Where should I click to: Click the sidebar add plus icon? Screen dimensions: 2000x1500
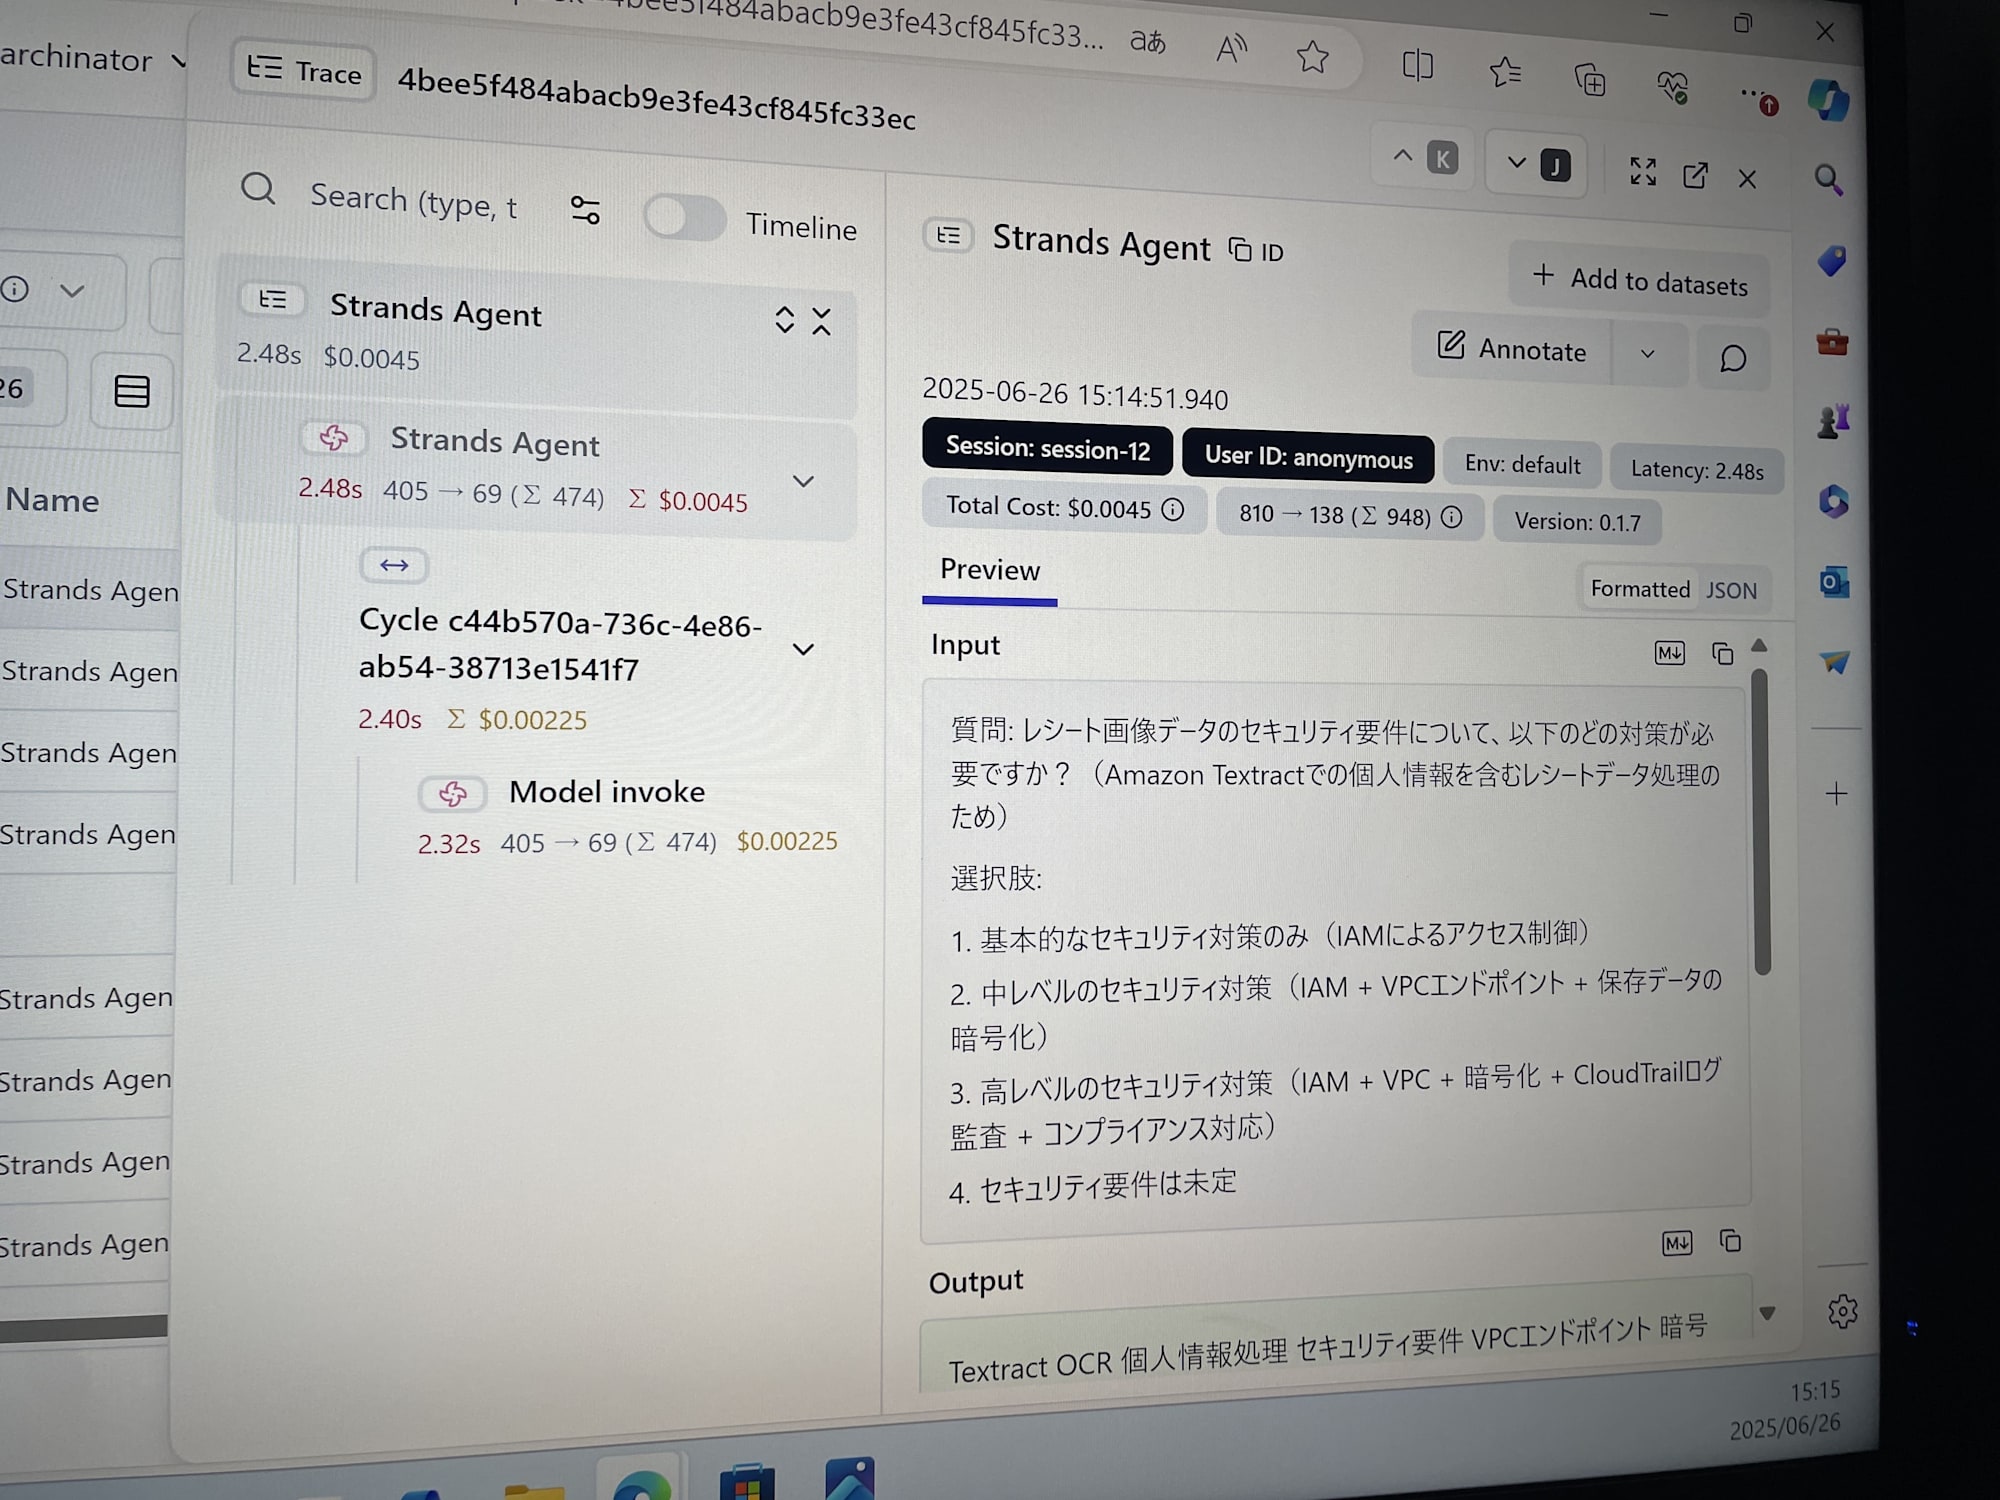[1836, 794]
